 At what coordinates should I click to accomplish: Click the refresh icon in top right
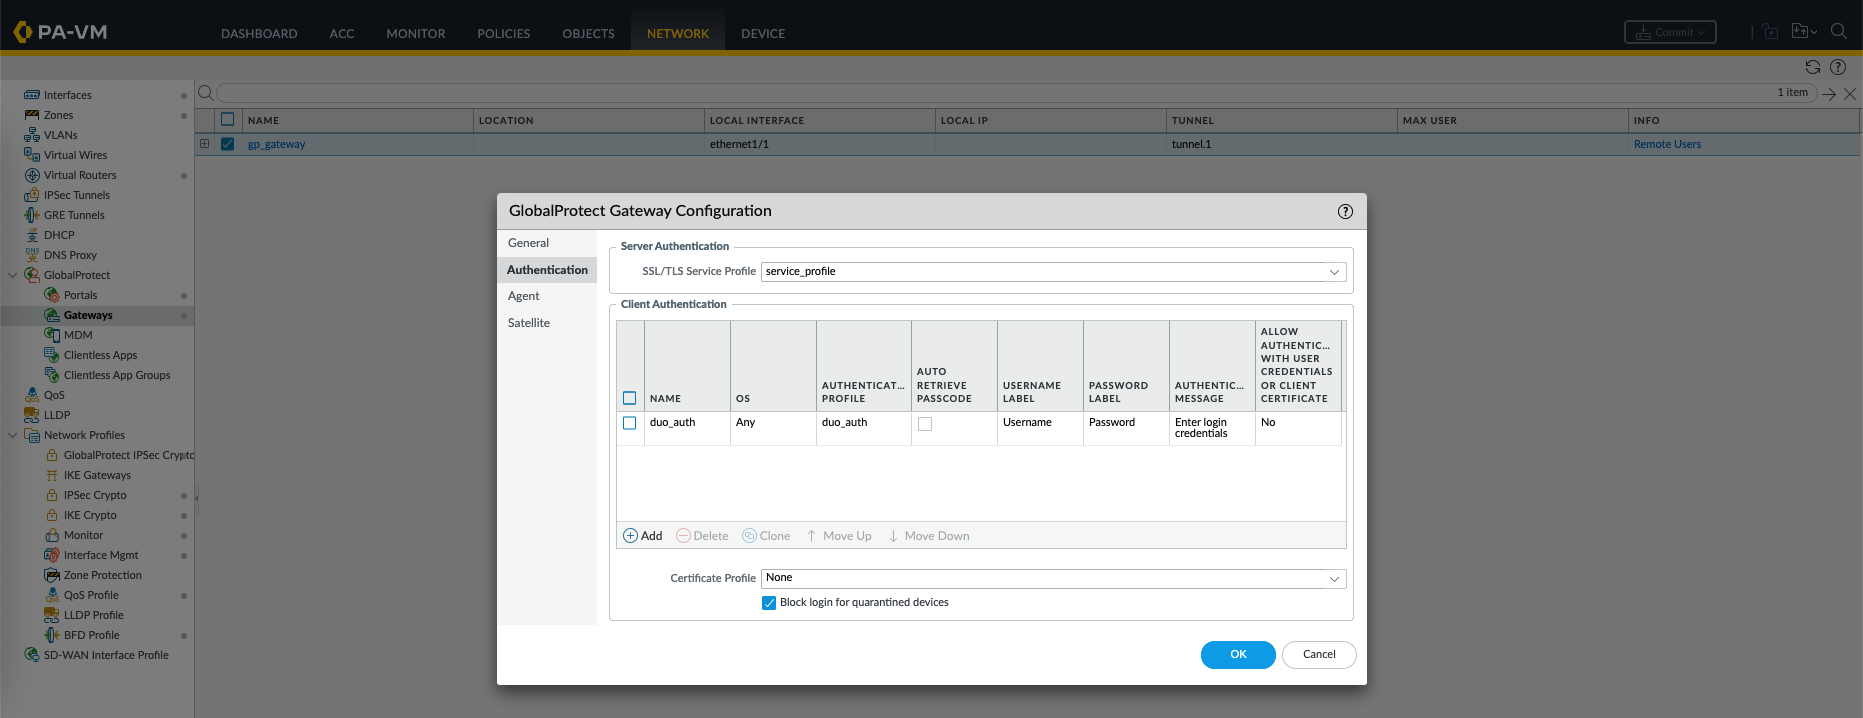tap(1812, 67)
